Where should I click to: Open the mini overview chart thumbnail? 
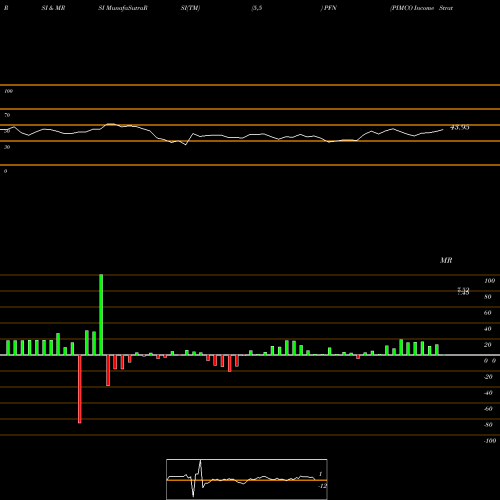[247, 479]
